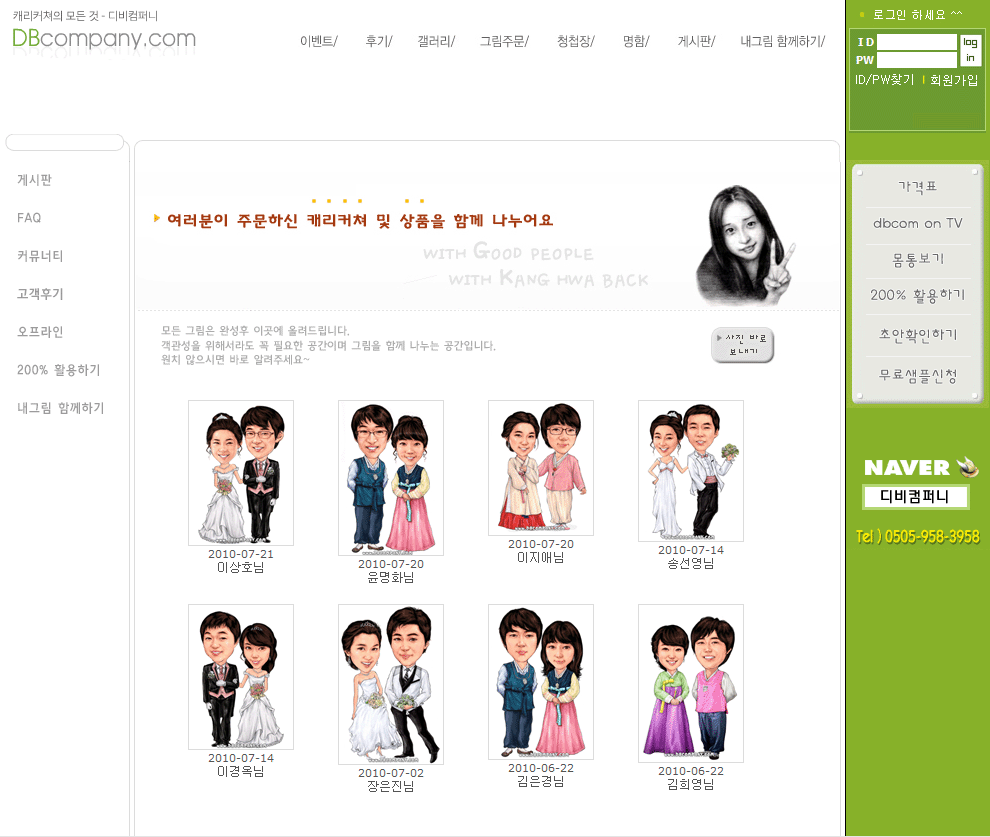990x837 pixels.
Task: Open 초안확인하기 in the right panel
Action: 918,335
